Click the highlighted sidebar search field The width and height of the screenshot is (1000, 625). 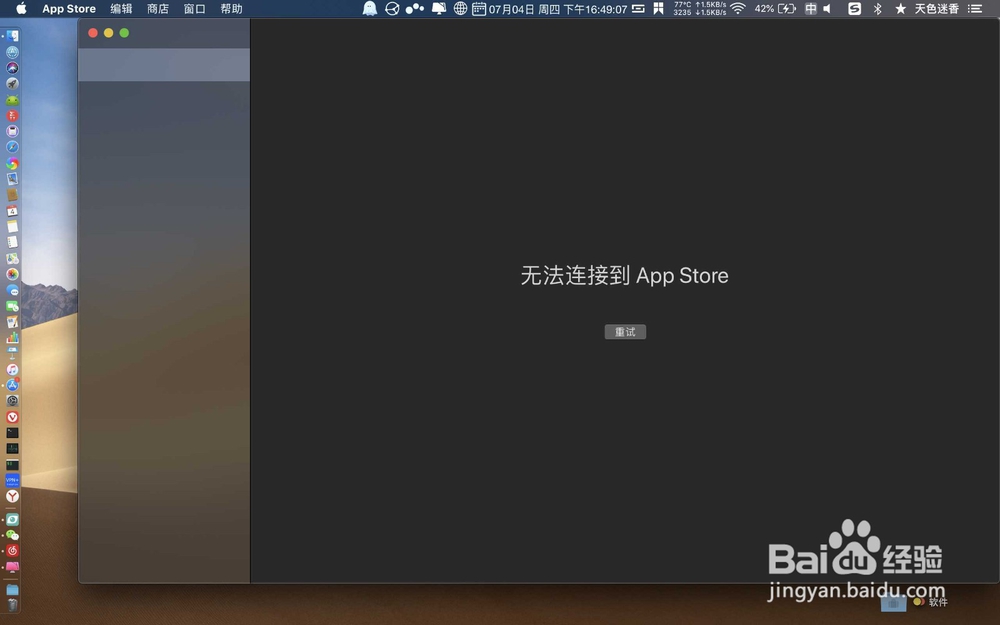(x=164, y=64)
